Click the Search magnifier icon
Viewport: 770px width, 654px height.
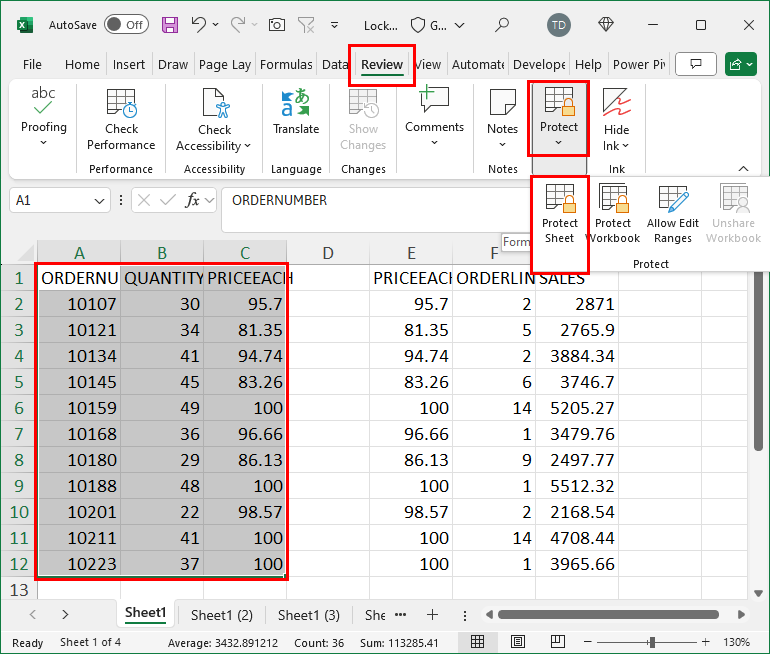click(502, 25)
